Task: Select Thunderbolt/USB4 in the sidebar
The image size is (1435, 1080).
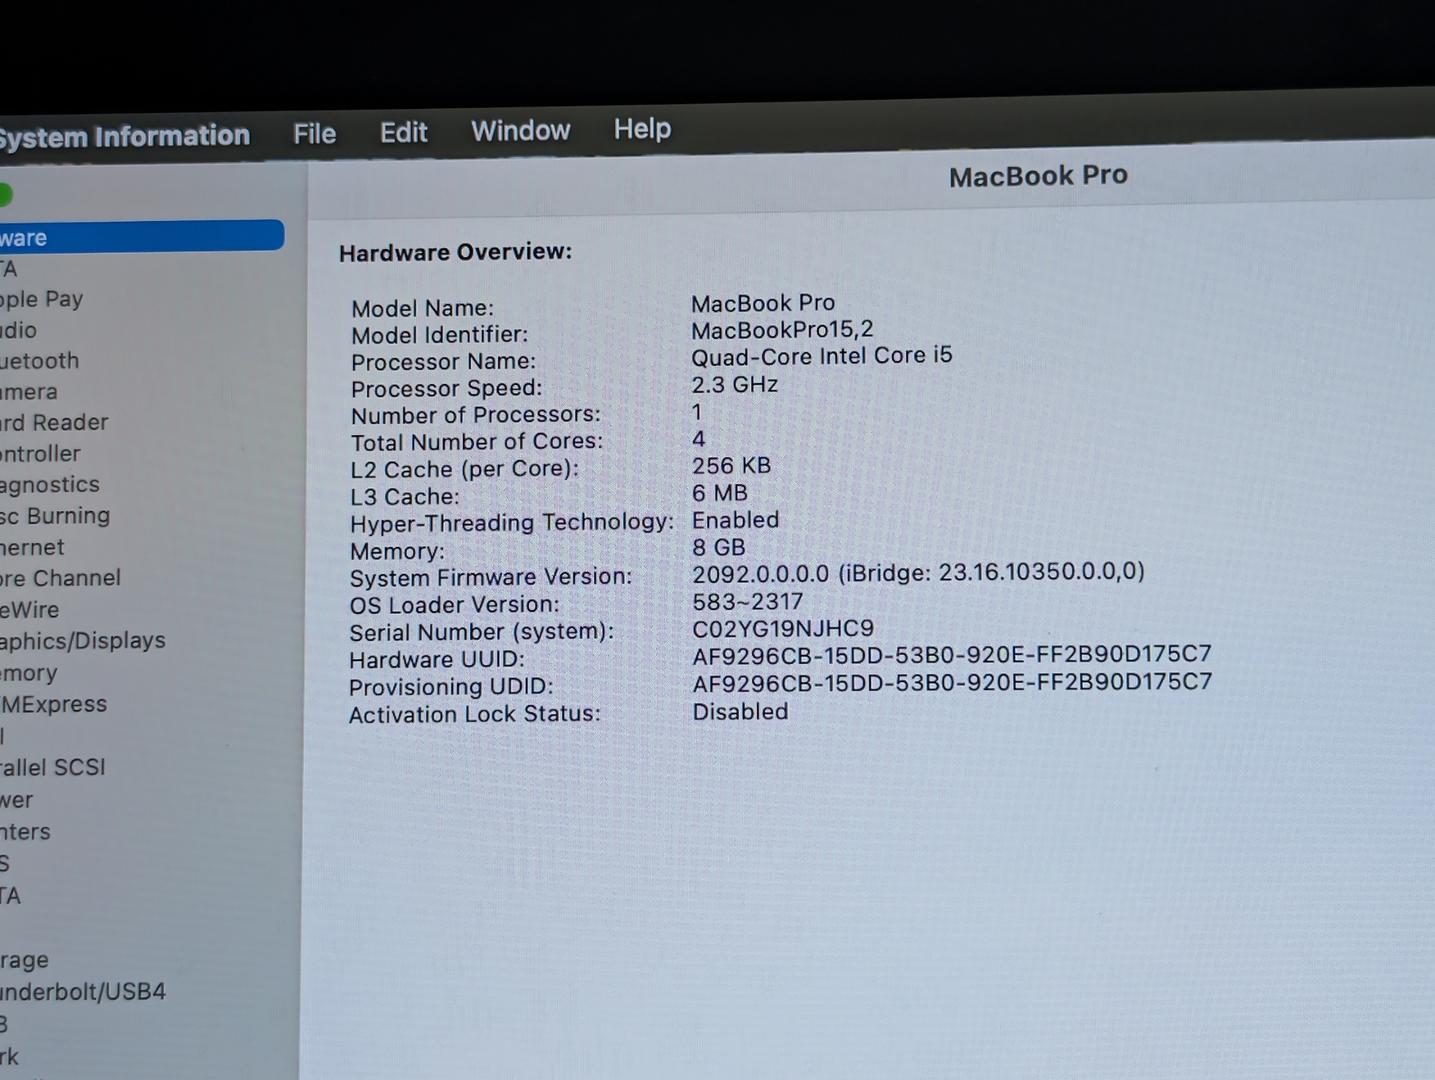Action: point(83,992)
